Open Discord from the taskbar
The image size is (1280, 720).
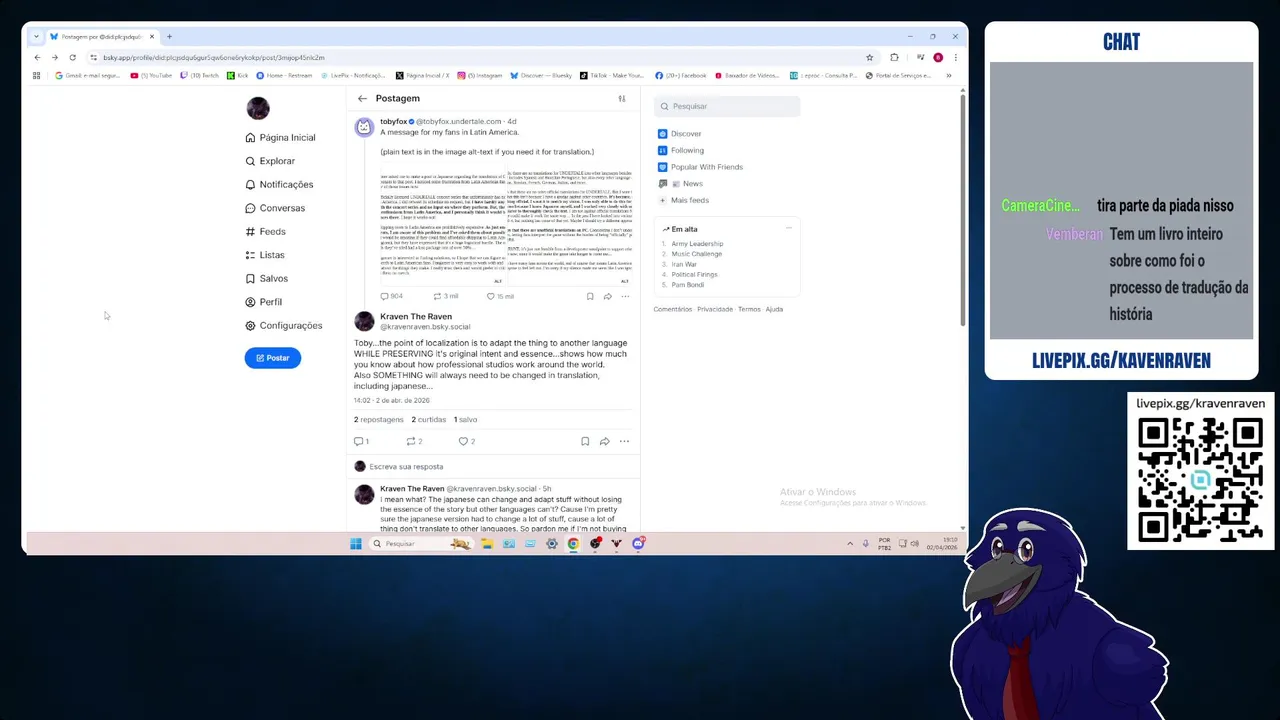pyautogui.click(x=638, y=544)
